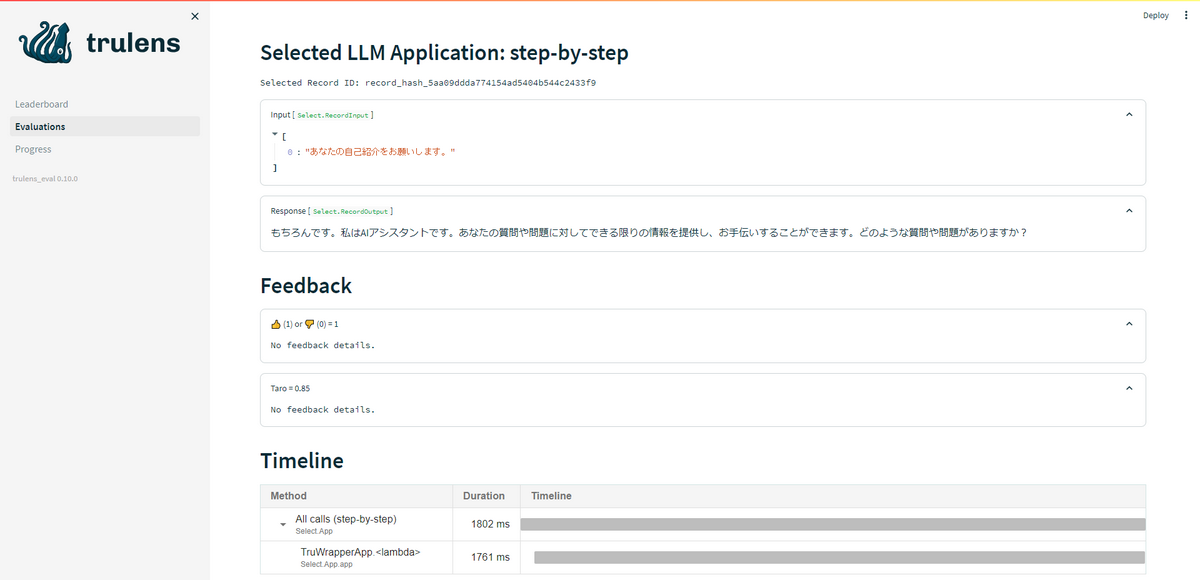Click the All calls timeline bar

coord(833,524)
